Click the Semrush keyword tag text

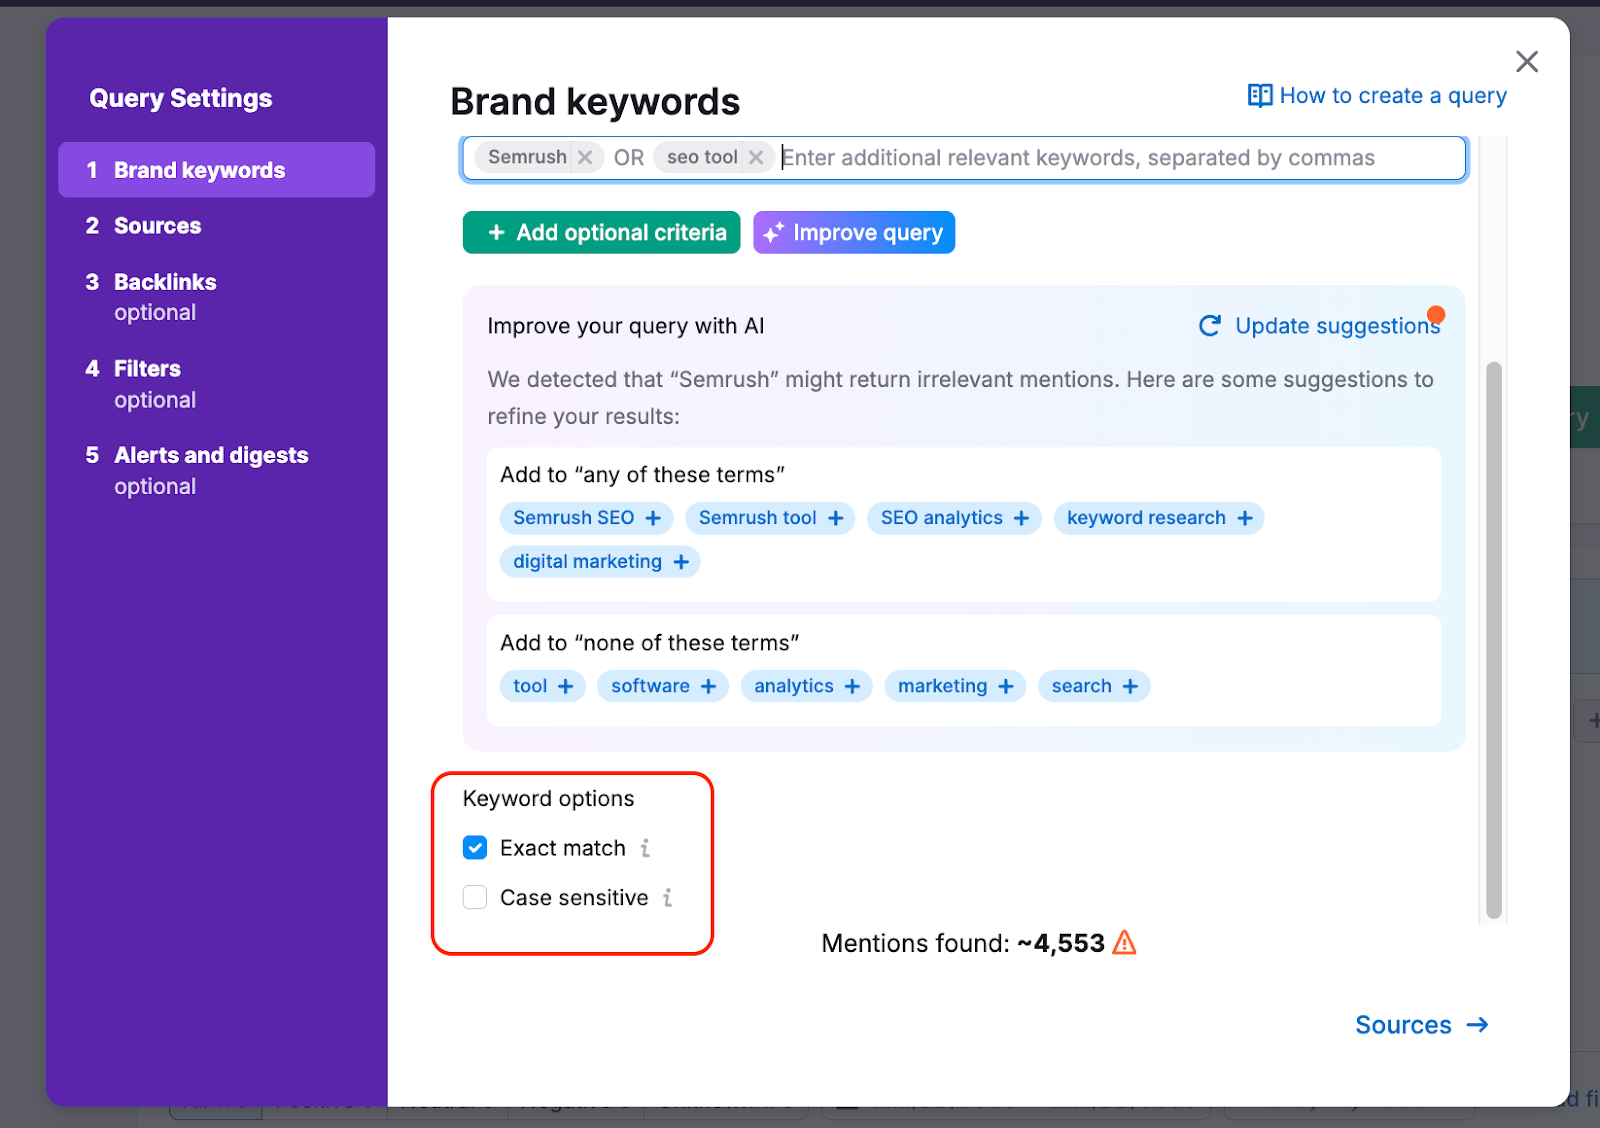[x=527, y=157]
